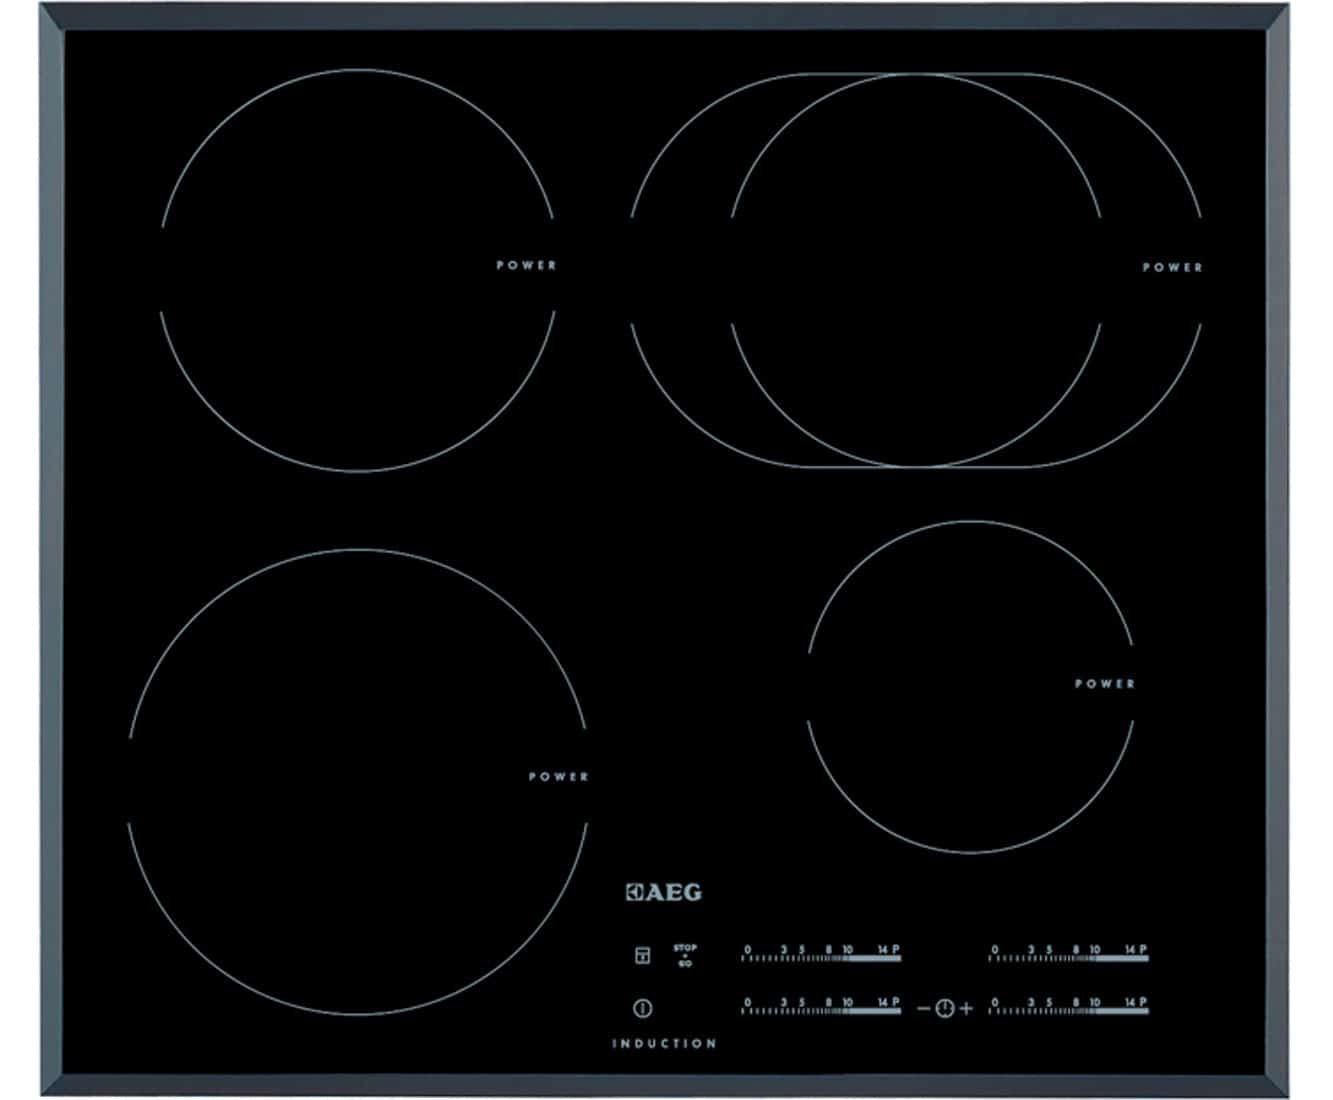The image size is (1333, 1100).
Task: Tap POWER label on the upper-left cooking zone
Action: [x=526, y=265]
